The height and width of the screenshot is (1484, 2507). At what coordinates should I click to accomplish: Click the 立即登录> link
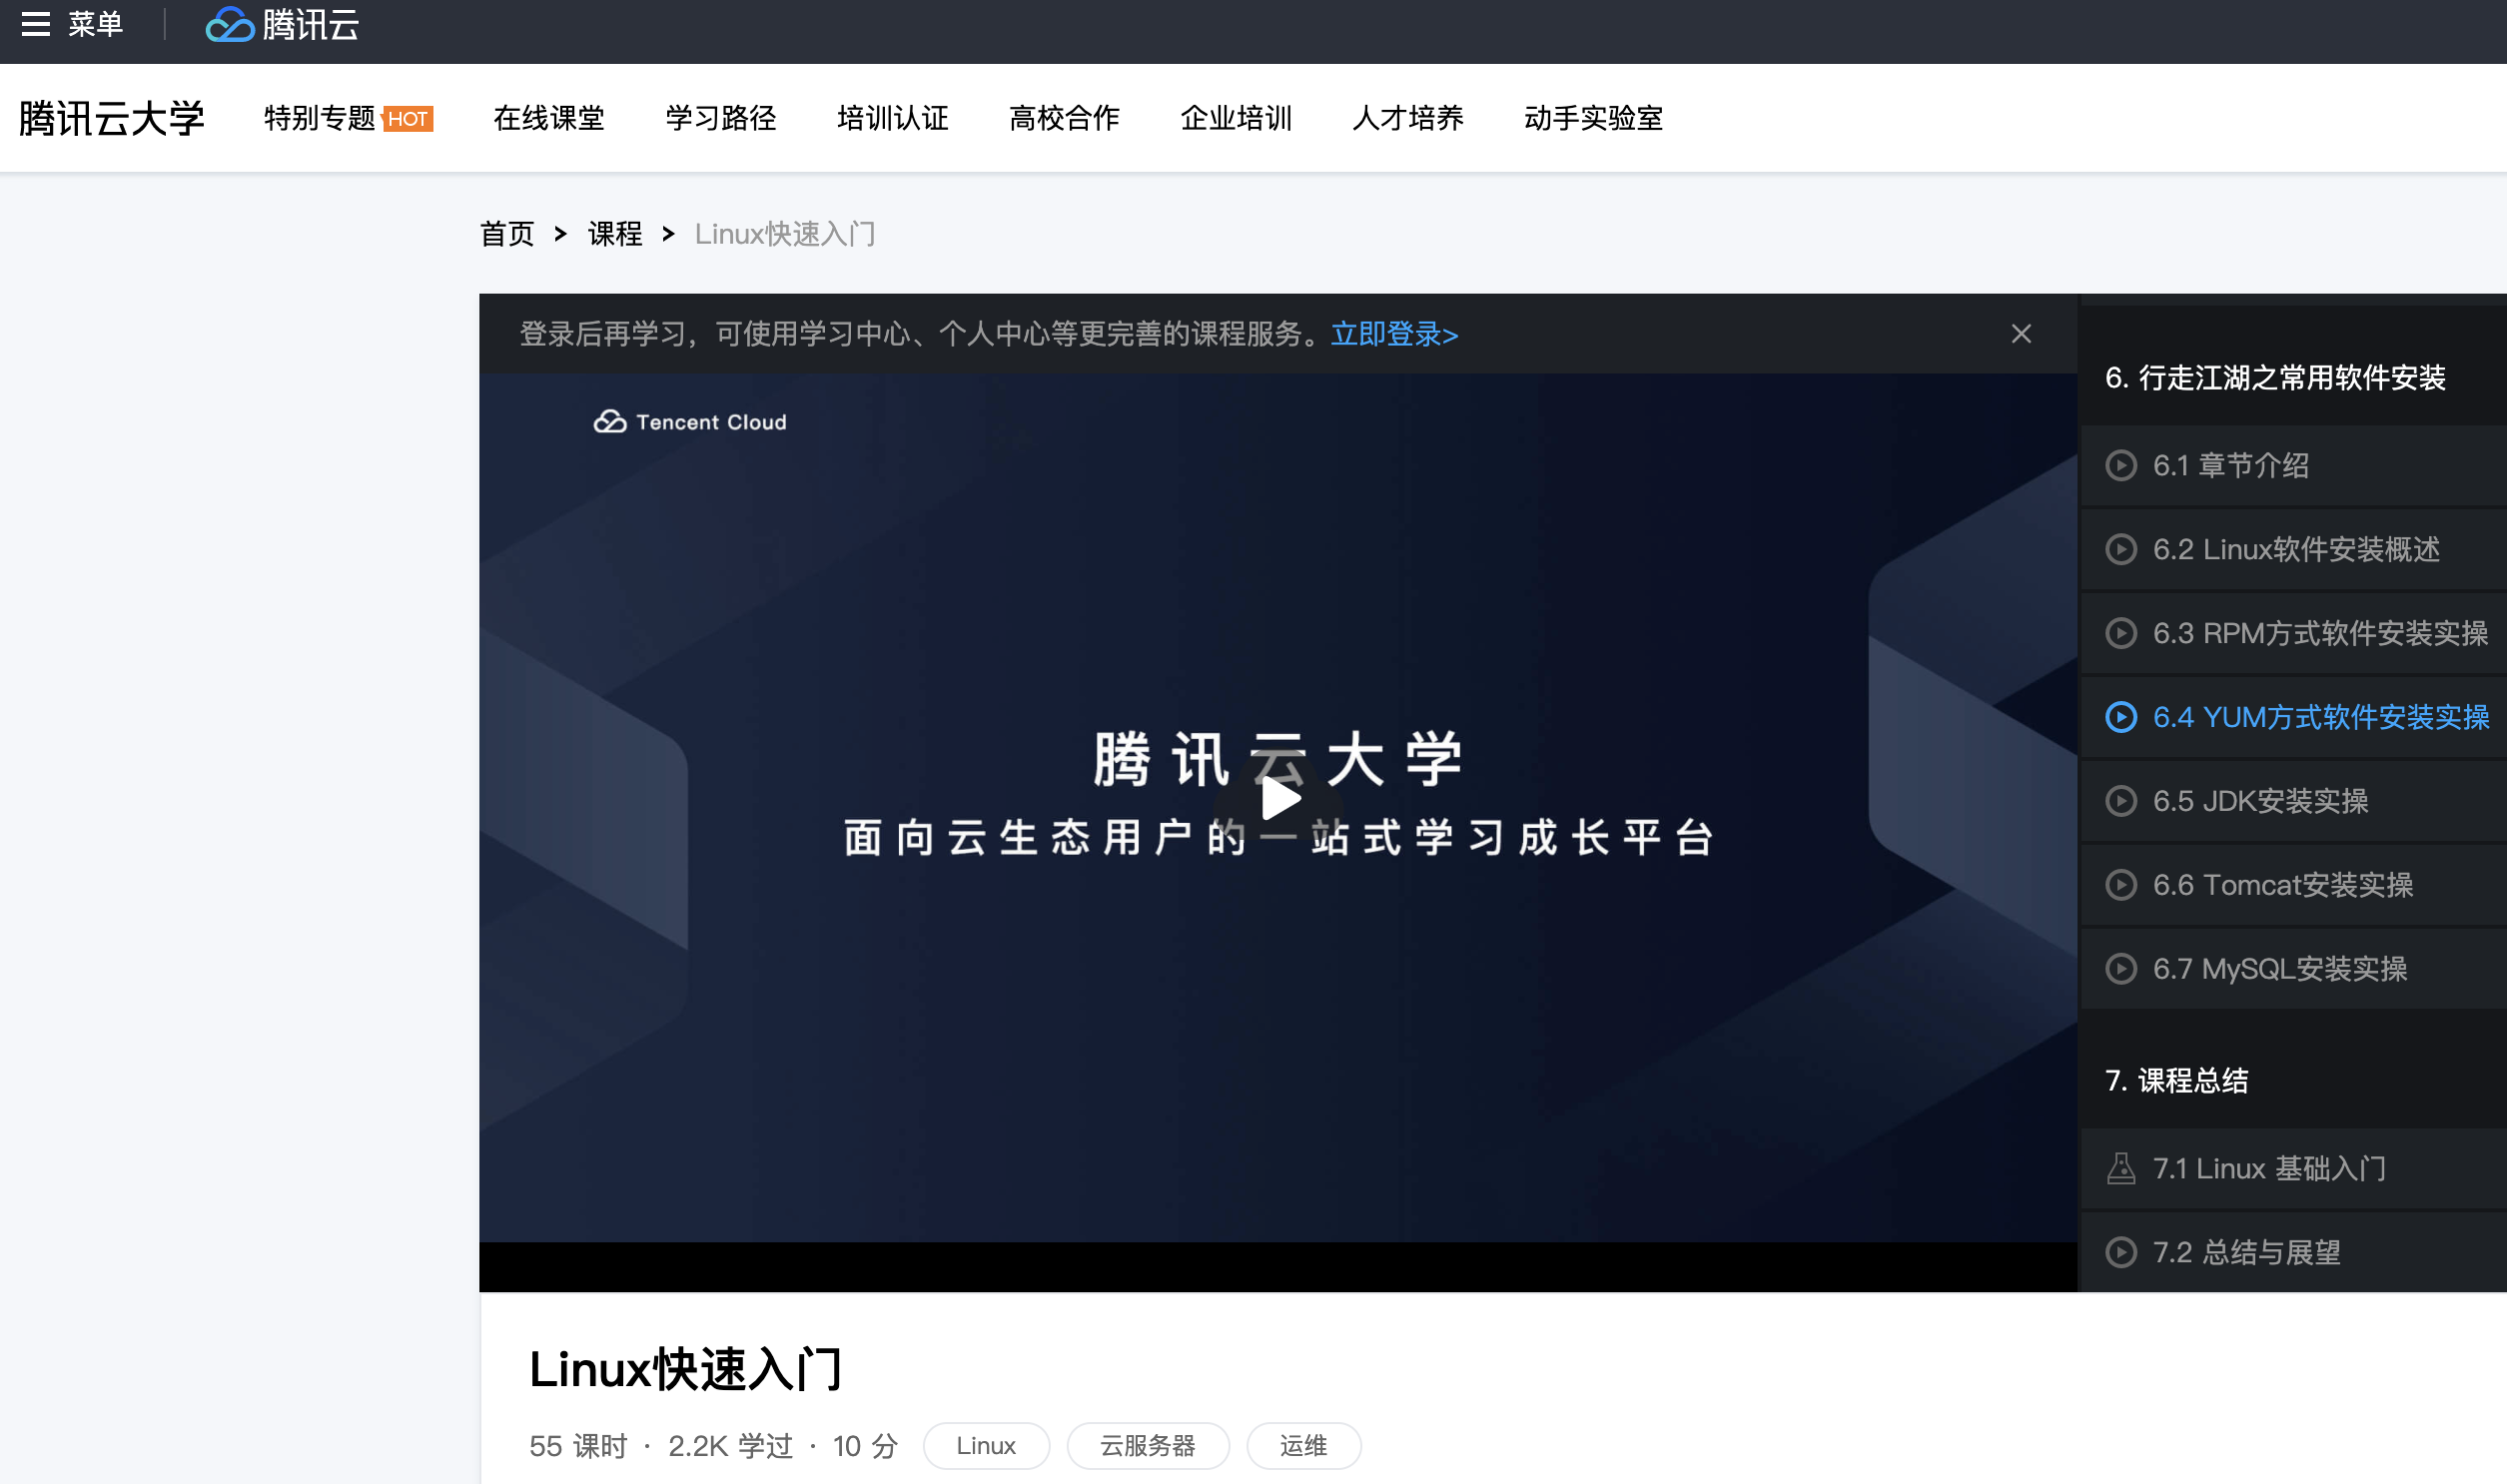(x=1395, y=334)
